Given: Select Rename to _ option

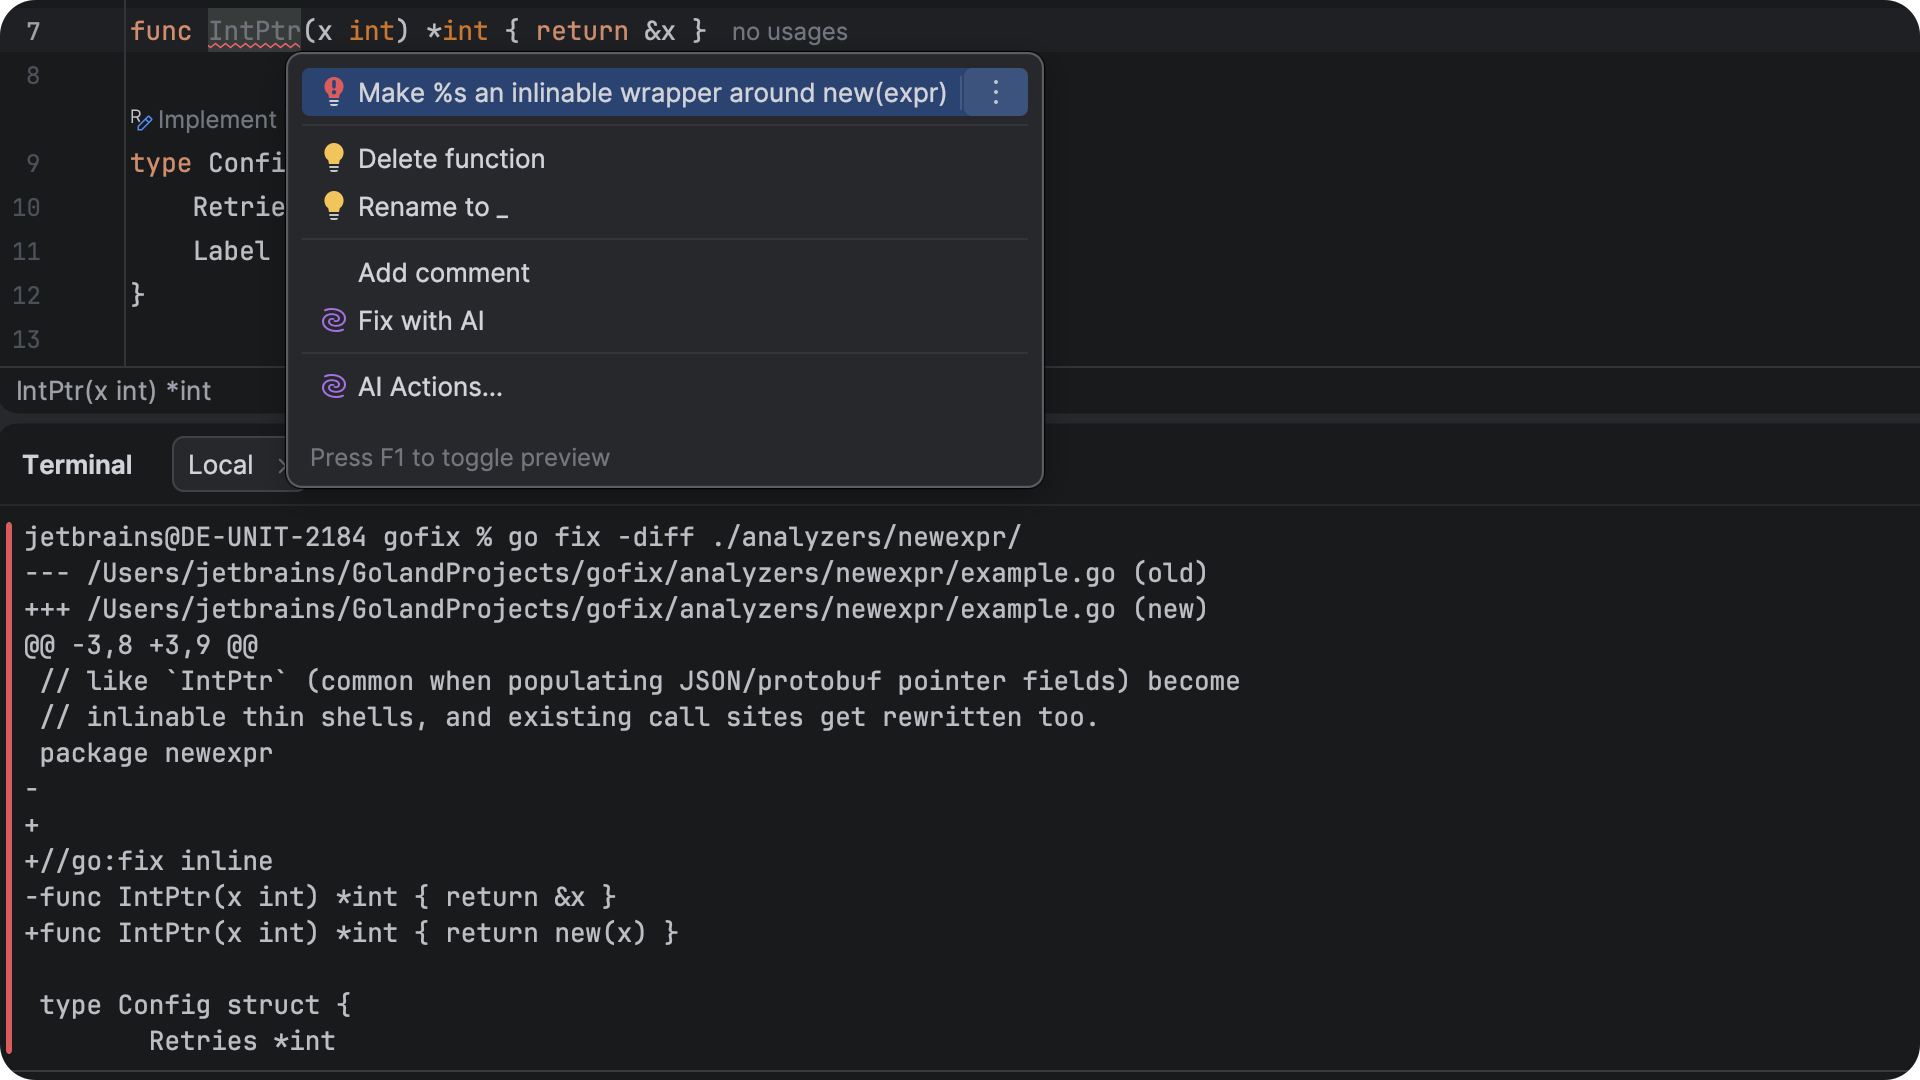Looking at the screenshot, I should tap(665, 206).
